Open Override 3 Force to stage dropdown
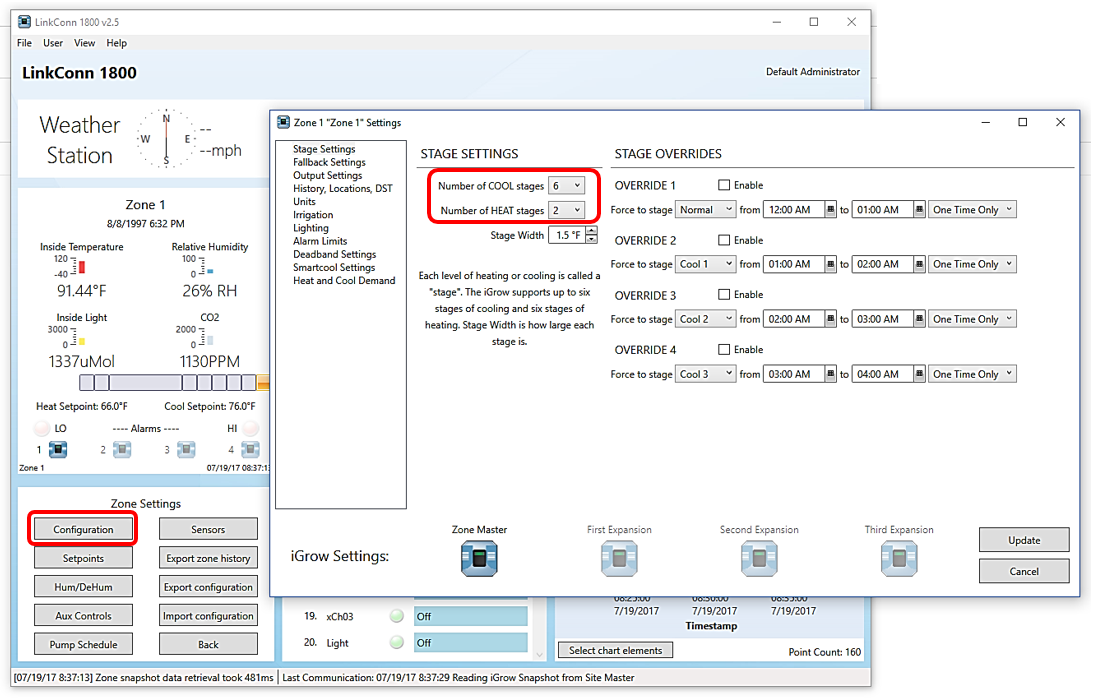Image resolution: width=1093 pixels, height=698 pixels. pyautogui.click(x=705, y=319)
